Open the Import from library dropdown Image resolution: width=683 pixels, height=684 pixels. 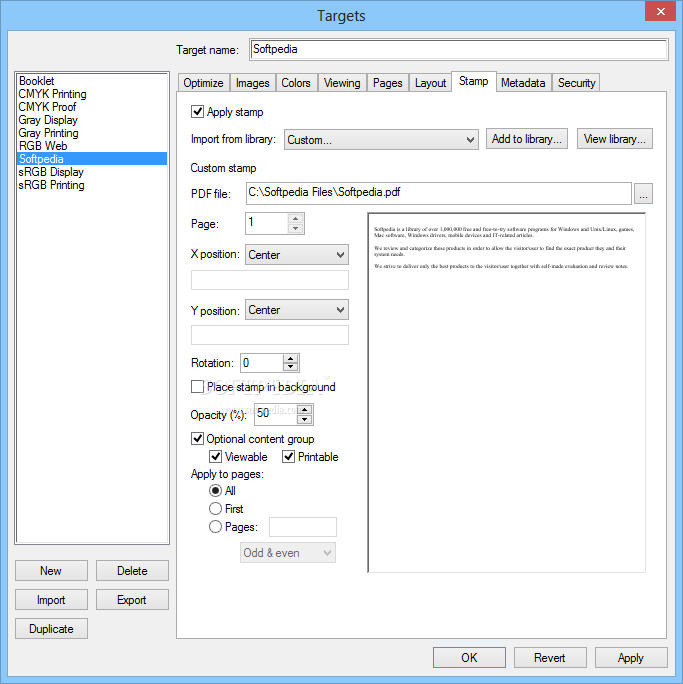pos(381,140)
